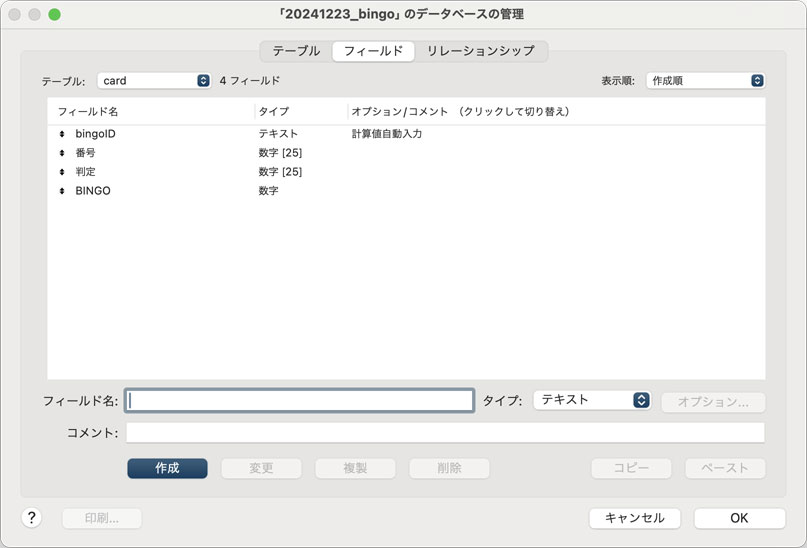Viewport: 807px width, 548px height.
Task: Click the 複製 button
Action: pos(355,468)
